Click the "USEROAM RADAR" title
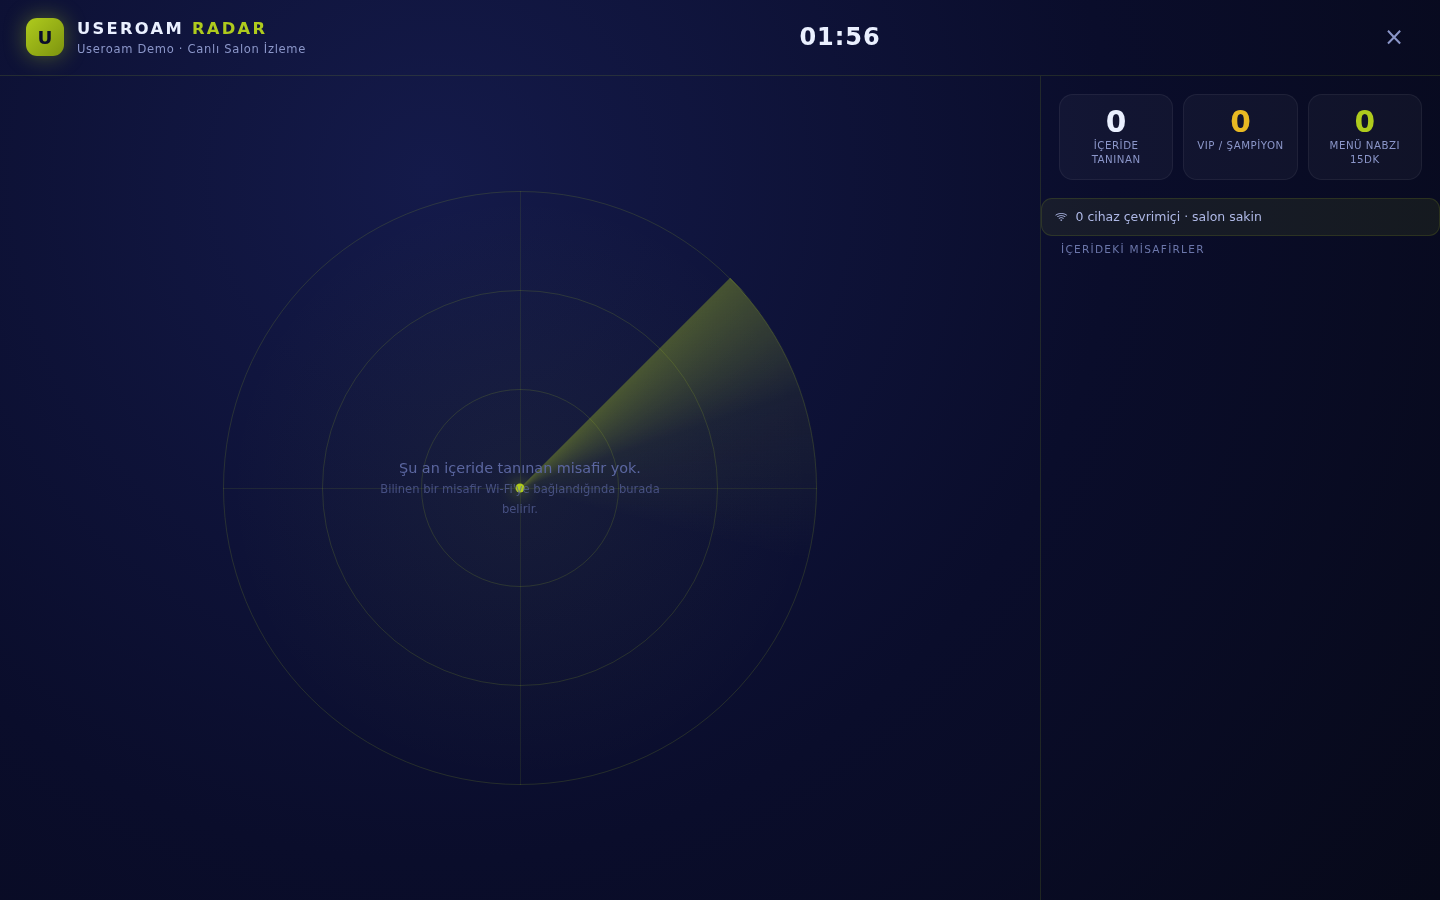 tap(172, 28)
